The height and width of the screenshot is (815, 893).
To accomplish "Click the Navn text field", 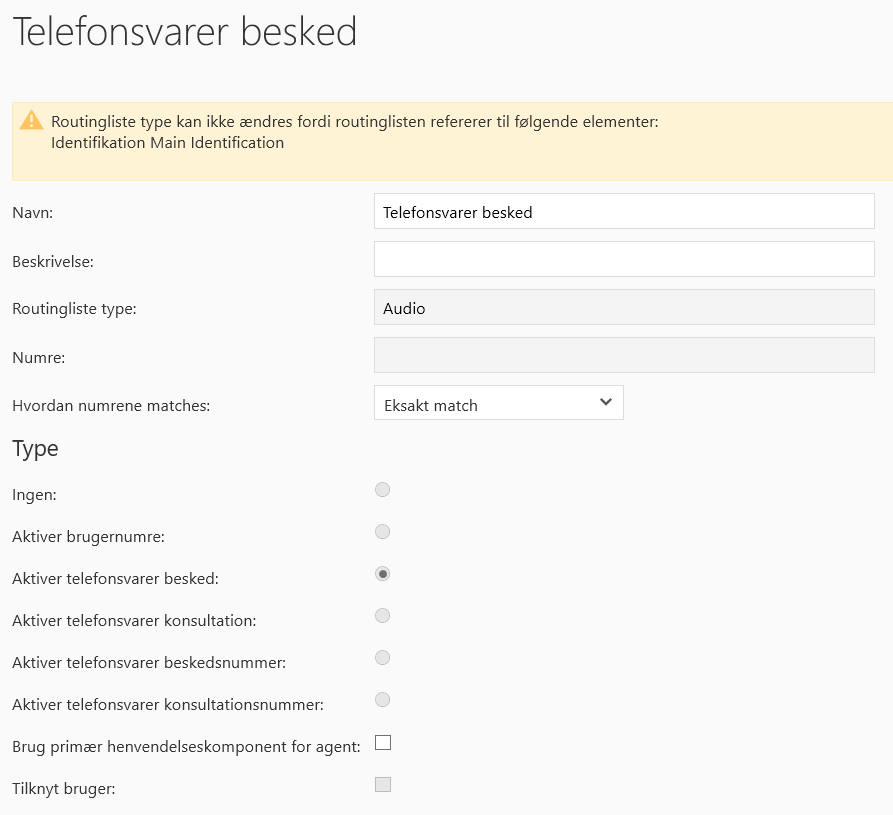I will [624, 212].
